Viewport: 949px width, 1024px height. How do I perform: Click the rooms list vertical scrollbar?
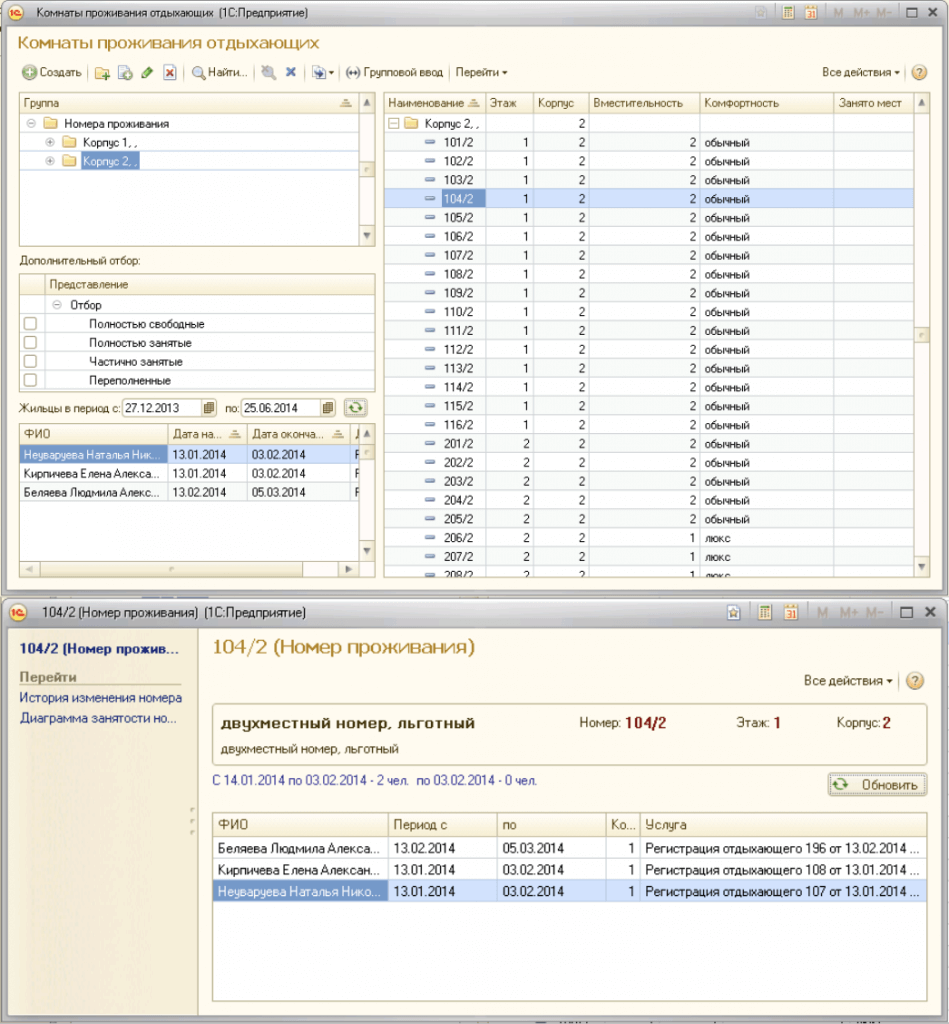pos(921,335)
